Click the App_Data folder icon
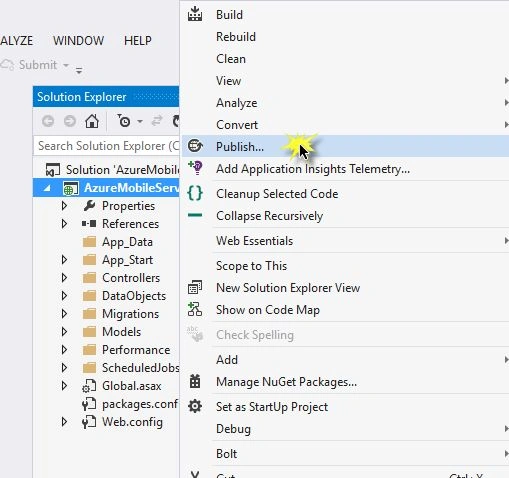 (89, 242)
